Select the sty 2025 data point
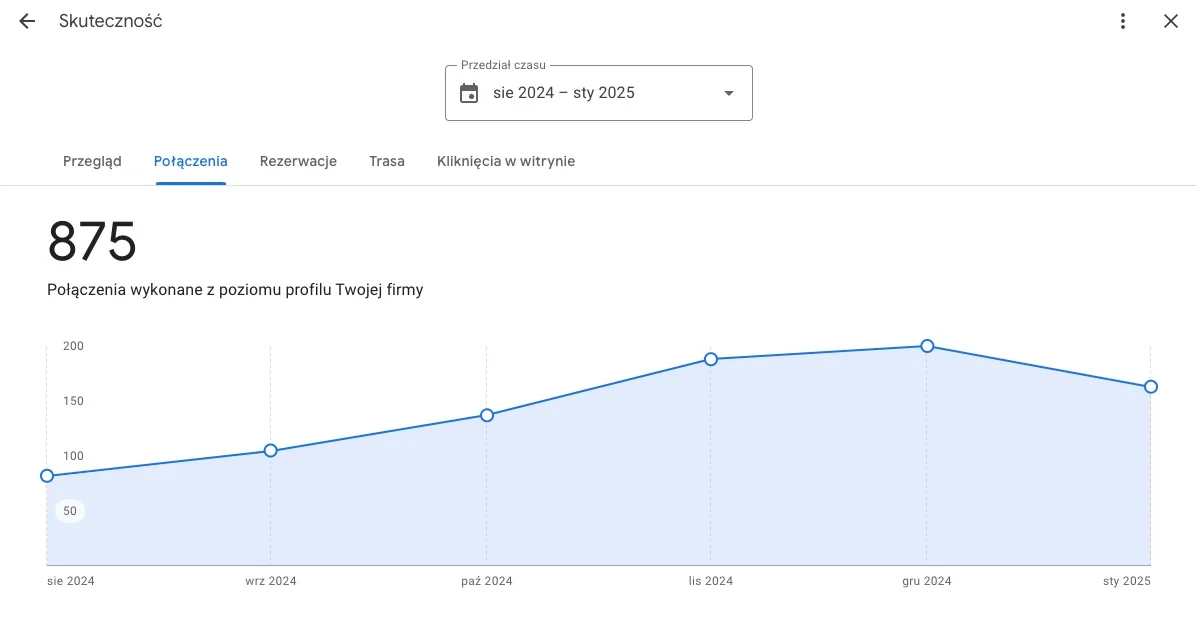Viewport: 1196px width, 630px height. (1150, 387)
